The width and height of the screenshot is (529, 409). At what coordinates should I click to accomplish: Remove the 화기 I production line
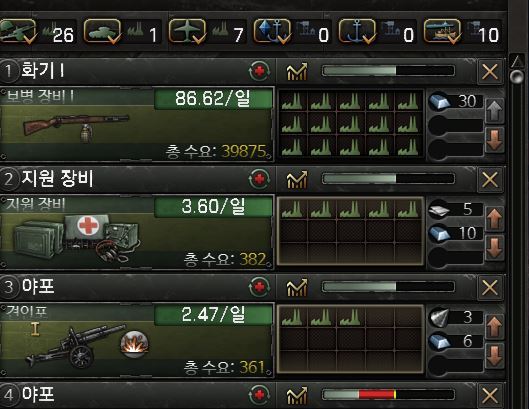pyautogui.click(x=490, y=72)
